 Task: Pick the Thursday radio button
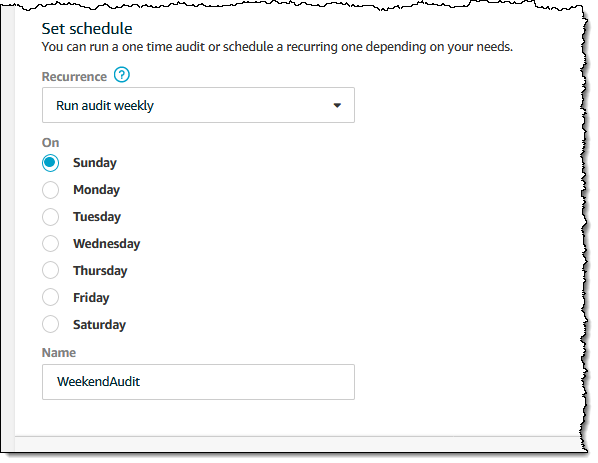click(x=50, y=270)
